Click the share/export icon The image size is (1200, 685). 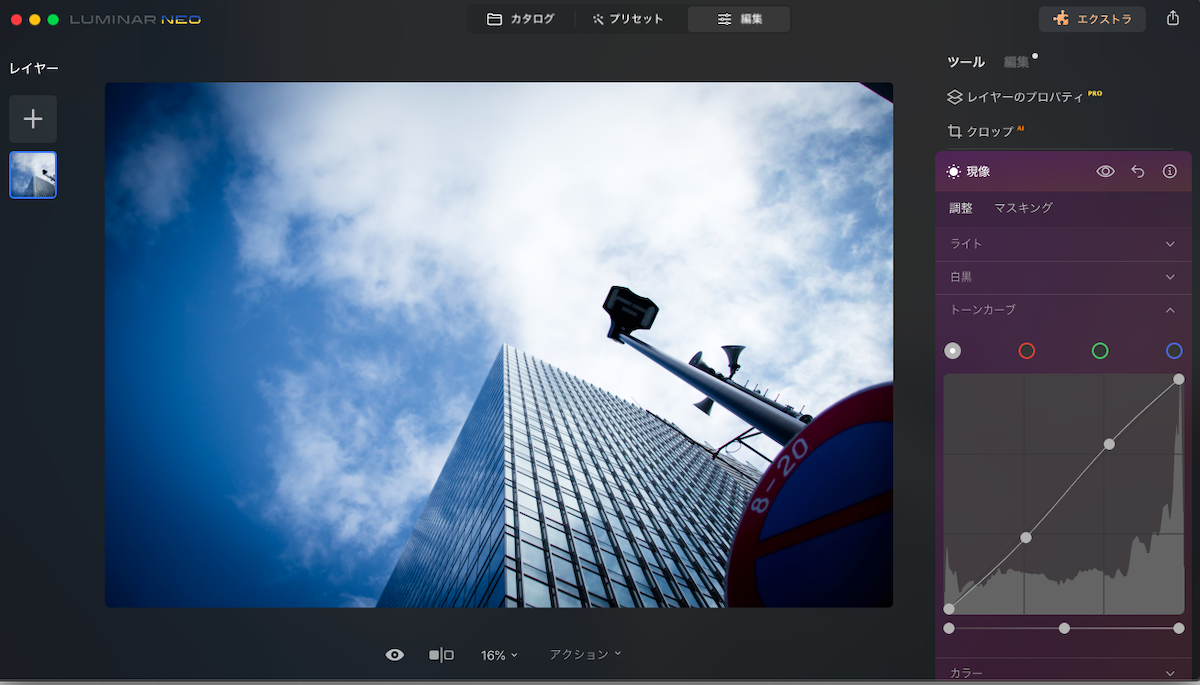tap(1173, 19)
